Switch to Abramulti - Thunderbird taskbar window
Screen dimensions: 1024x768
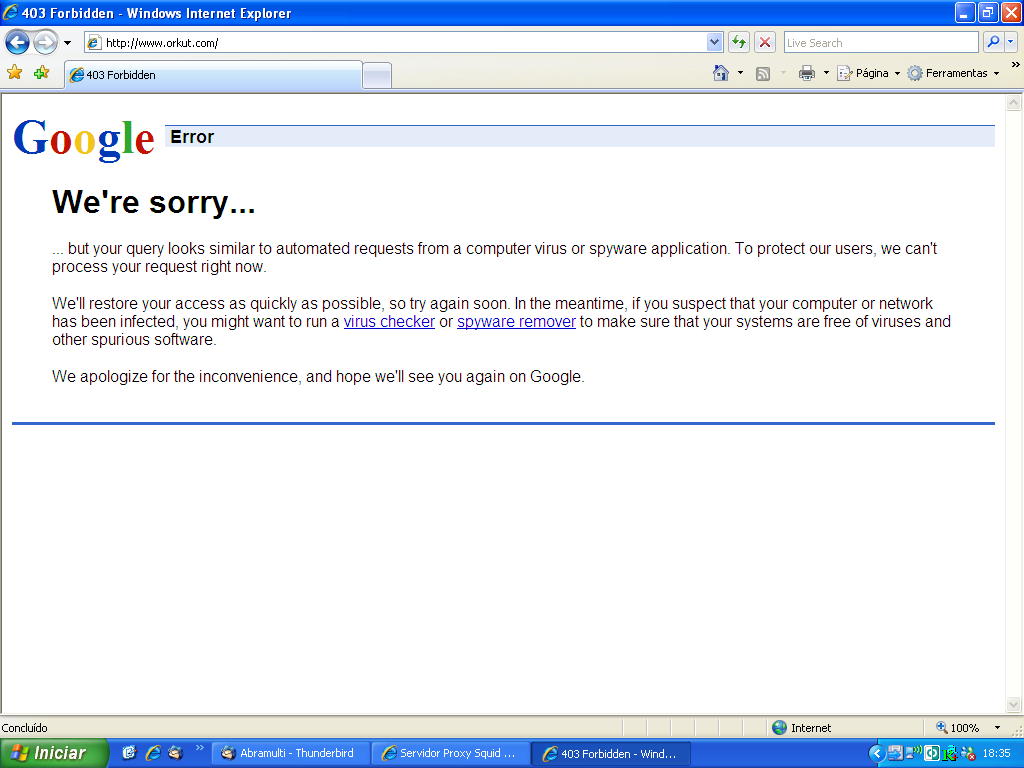[x=291, y=753]
